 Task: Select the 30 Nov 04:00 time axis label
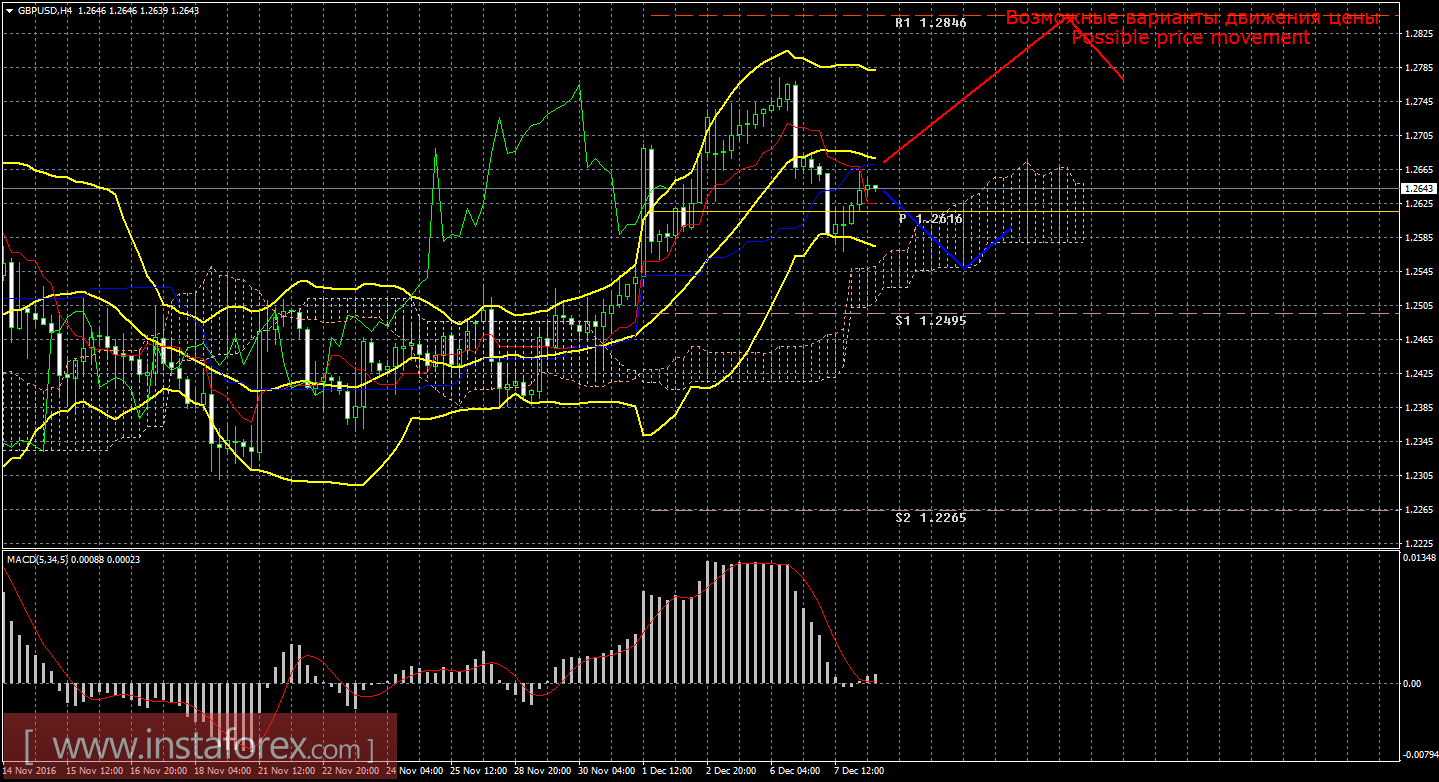(x=606, y=772)
